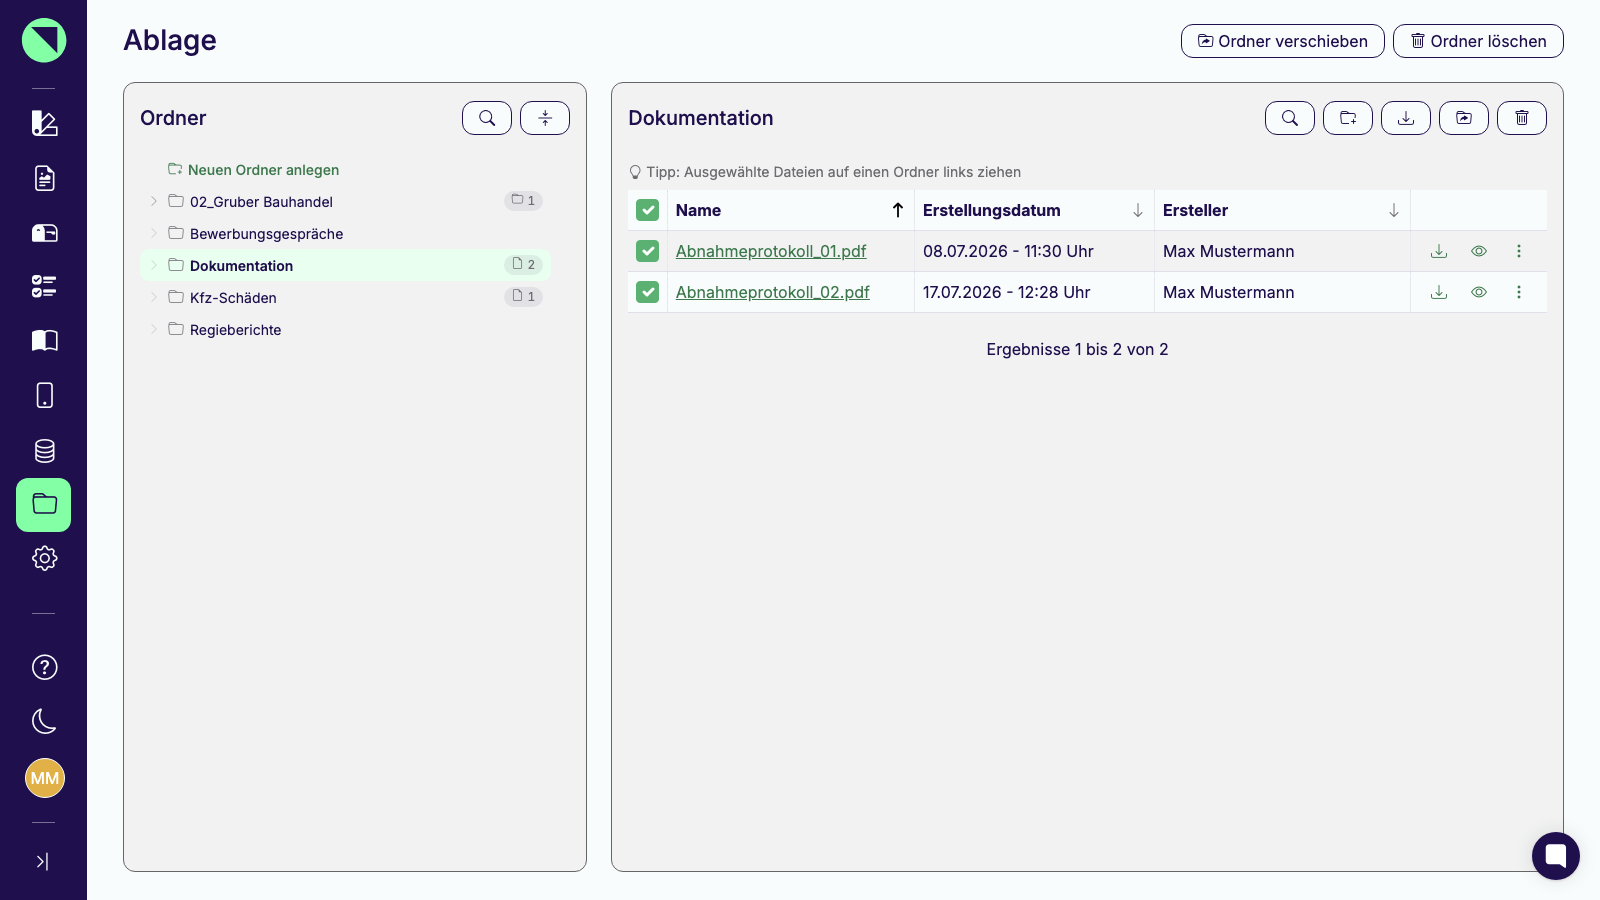Delete selected files trash icon
The image size is (1600, 900).
coord(1522,118)
